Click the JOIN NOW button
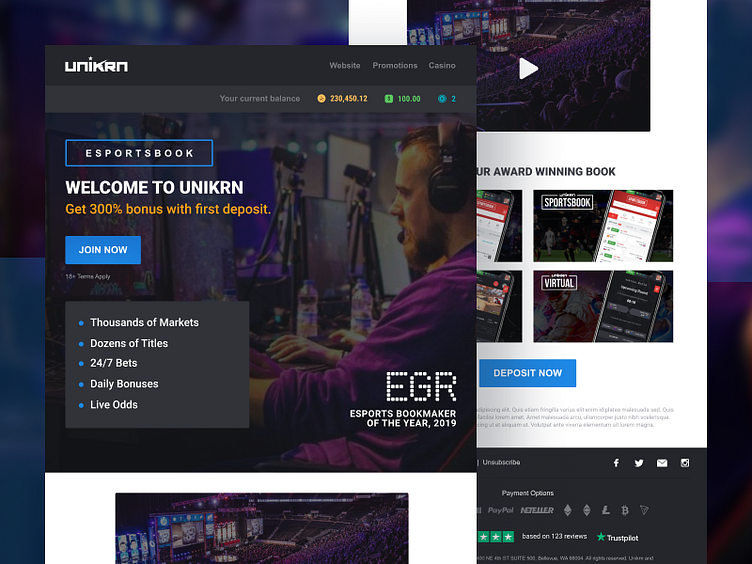Image resolution: width=752 pixels, height=564 pixels. 103,250
